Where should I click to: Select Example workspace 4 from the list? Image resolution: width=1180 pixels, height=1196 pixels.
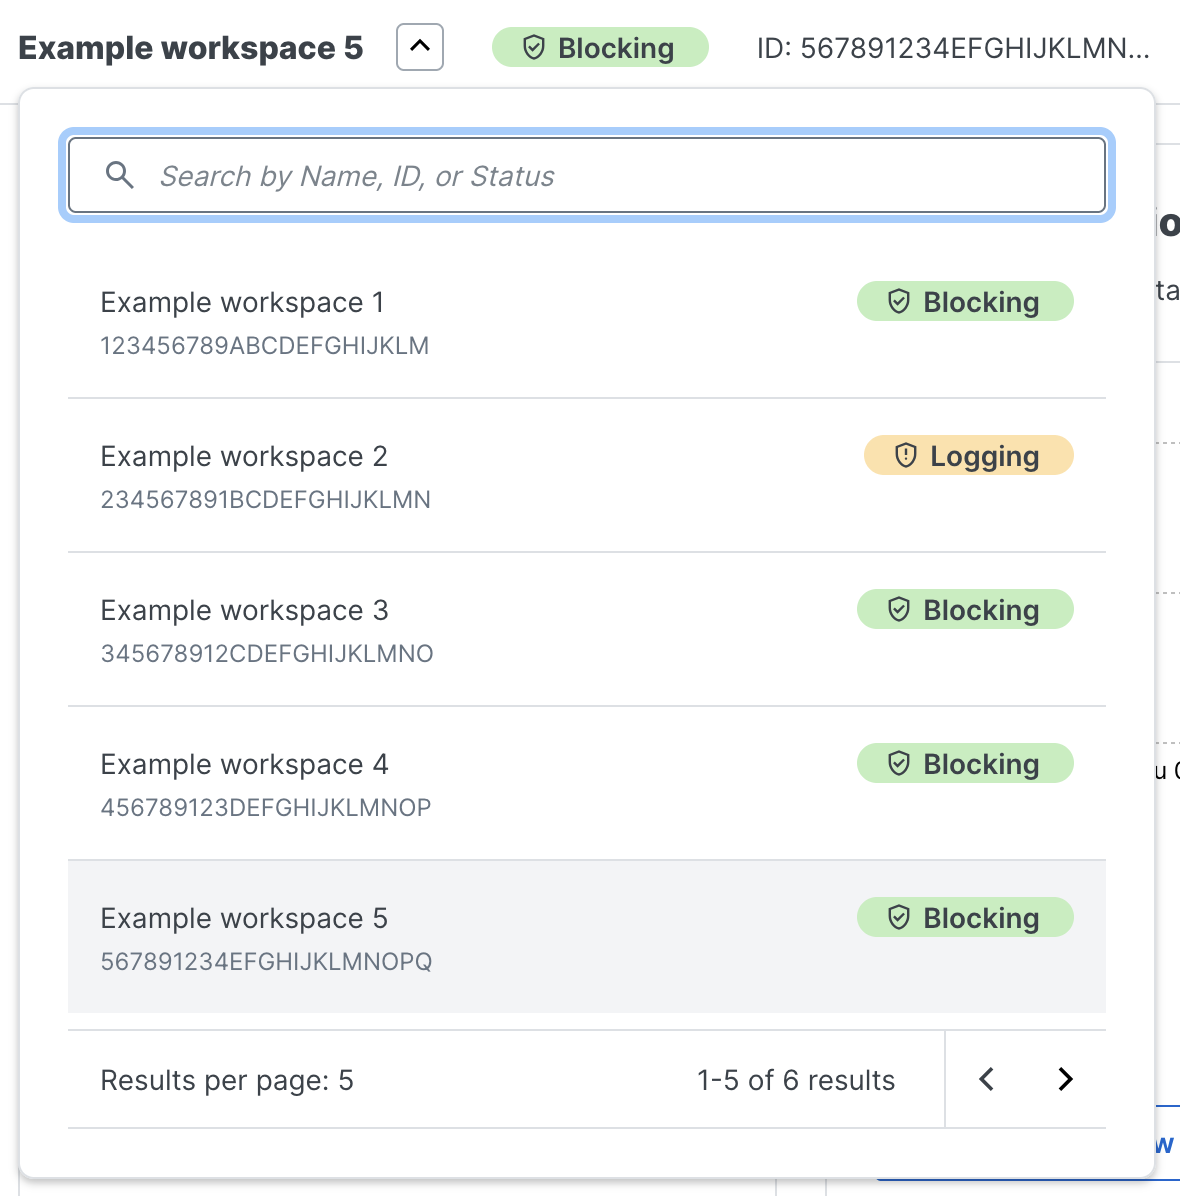[x=587, y=784]
